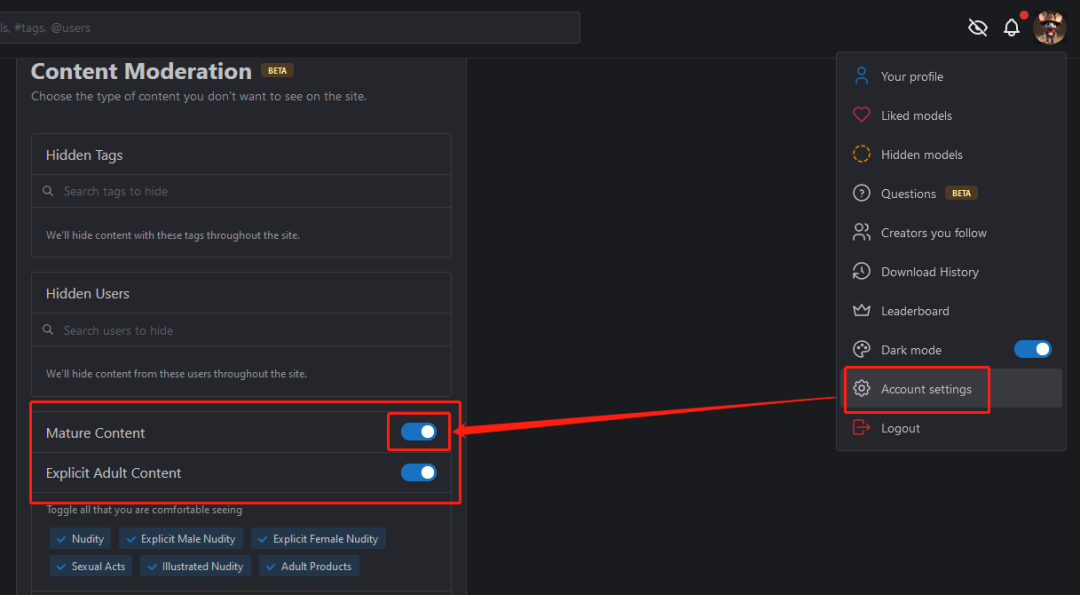The height and width of the screenshot is (595, 1080).
Task: Toggle the Dark mode switch
Action: point(1032,349)
